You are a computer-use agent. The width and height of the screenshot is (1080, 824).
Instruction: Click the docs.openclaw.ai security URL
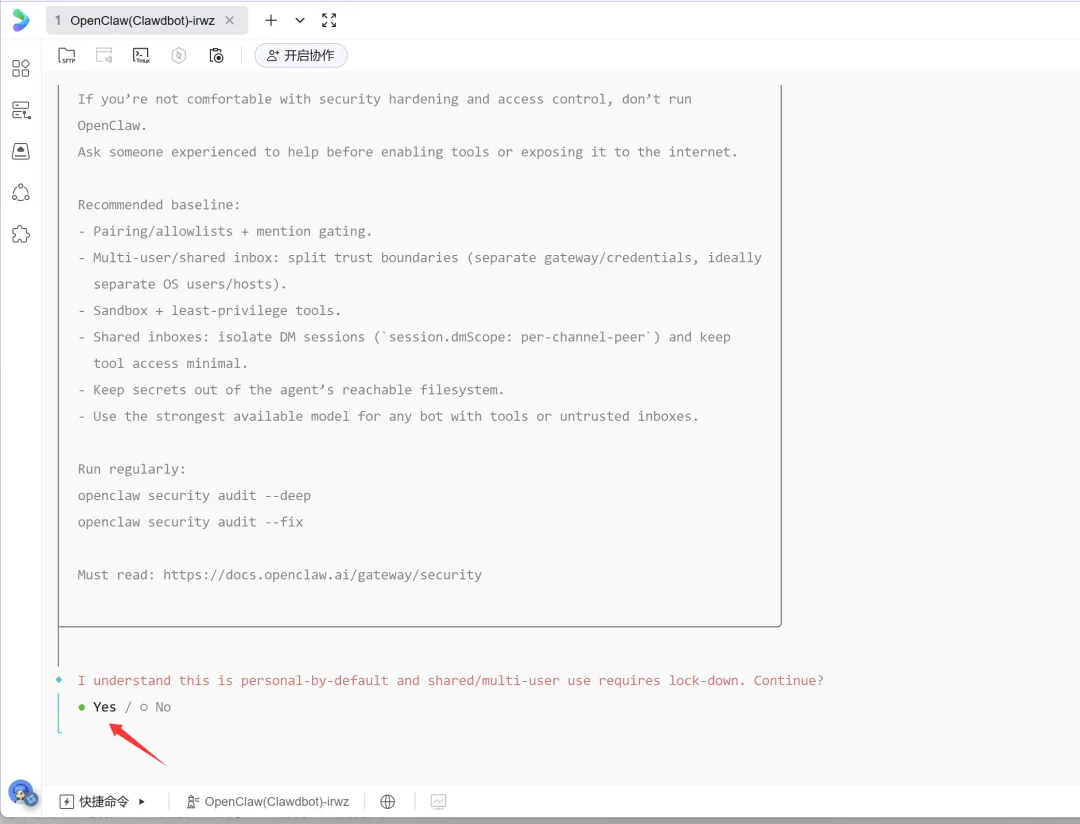(x=322, y=575)
